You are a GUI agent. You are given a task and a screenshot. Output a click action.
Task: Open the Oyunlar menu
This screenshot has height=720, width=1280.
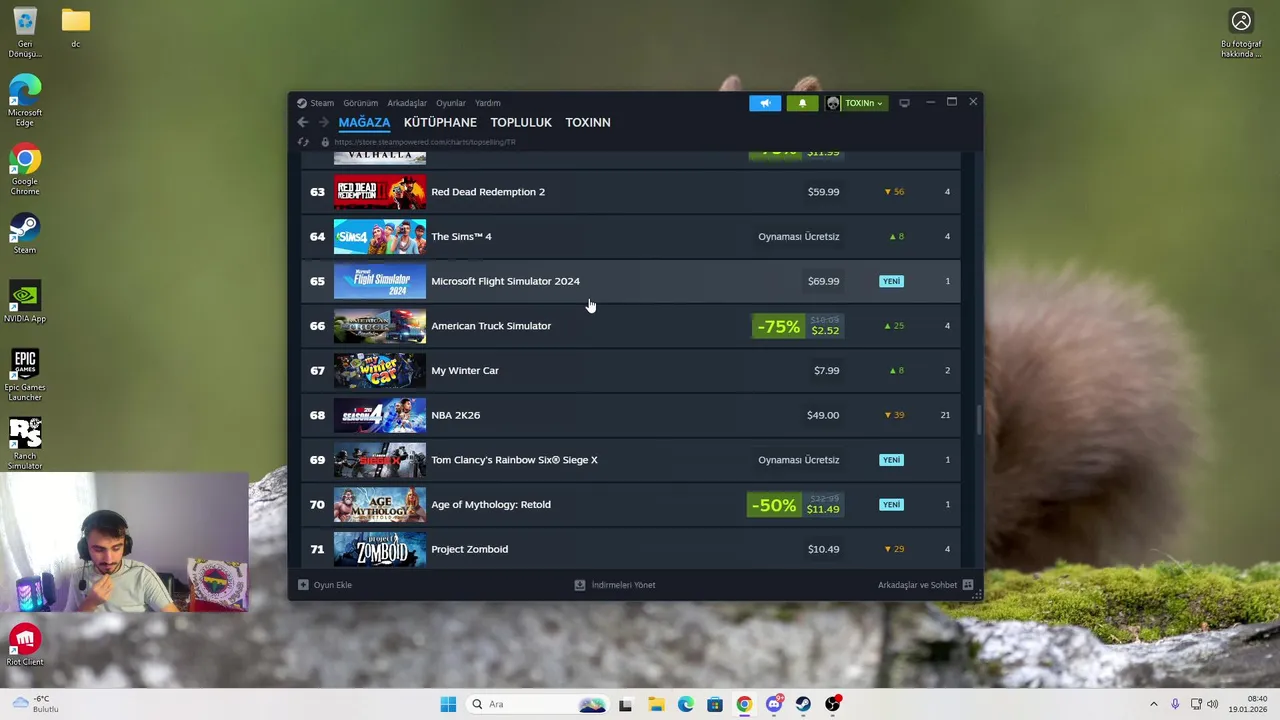click(451, 103)
